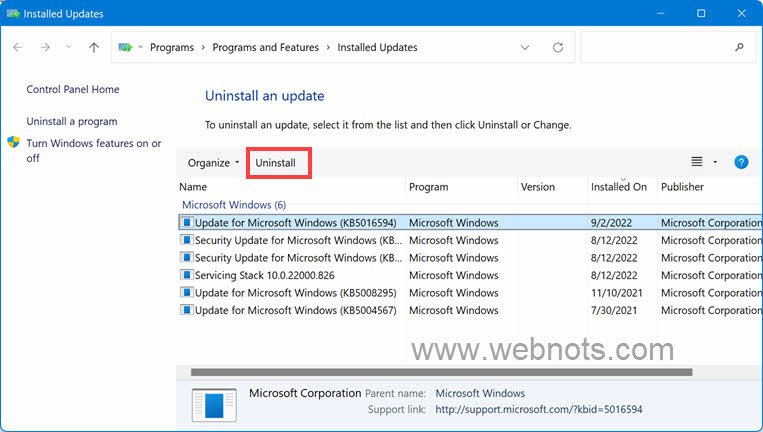The height and width of the screenshot is (432, 763).
Task: Open Control Panel Home link
Action: click(73, 89)
